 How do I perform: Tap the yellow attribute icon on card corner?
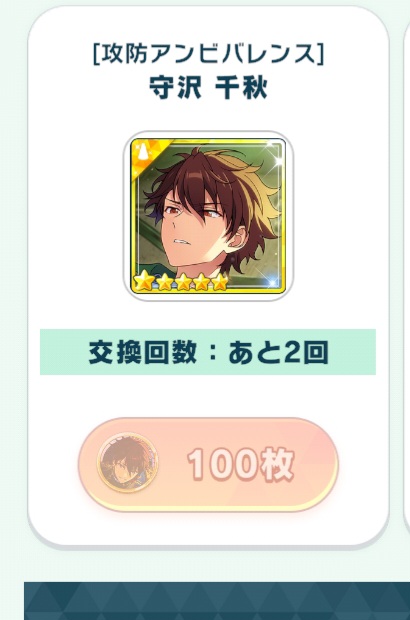142,151
